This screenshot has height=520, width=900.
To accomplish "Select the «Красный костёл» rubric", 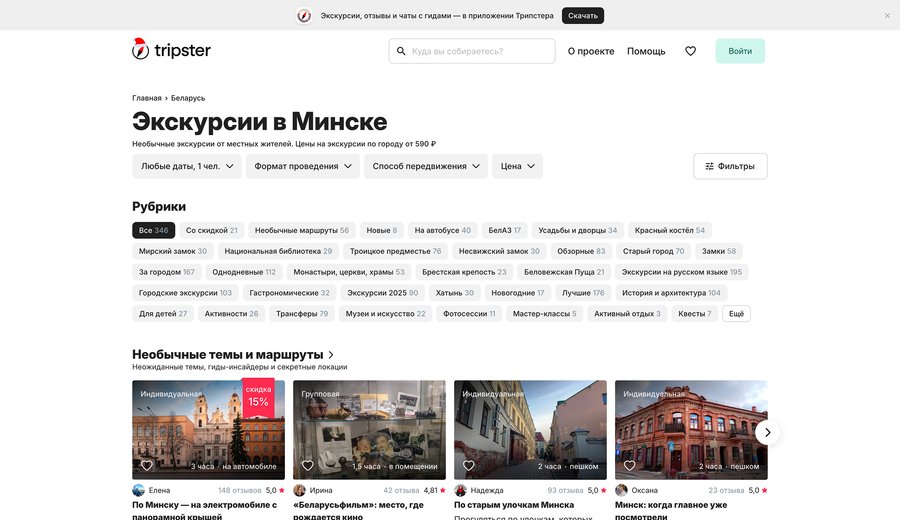I will 670,230.
